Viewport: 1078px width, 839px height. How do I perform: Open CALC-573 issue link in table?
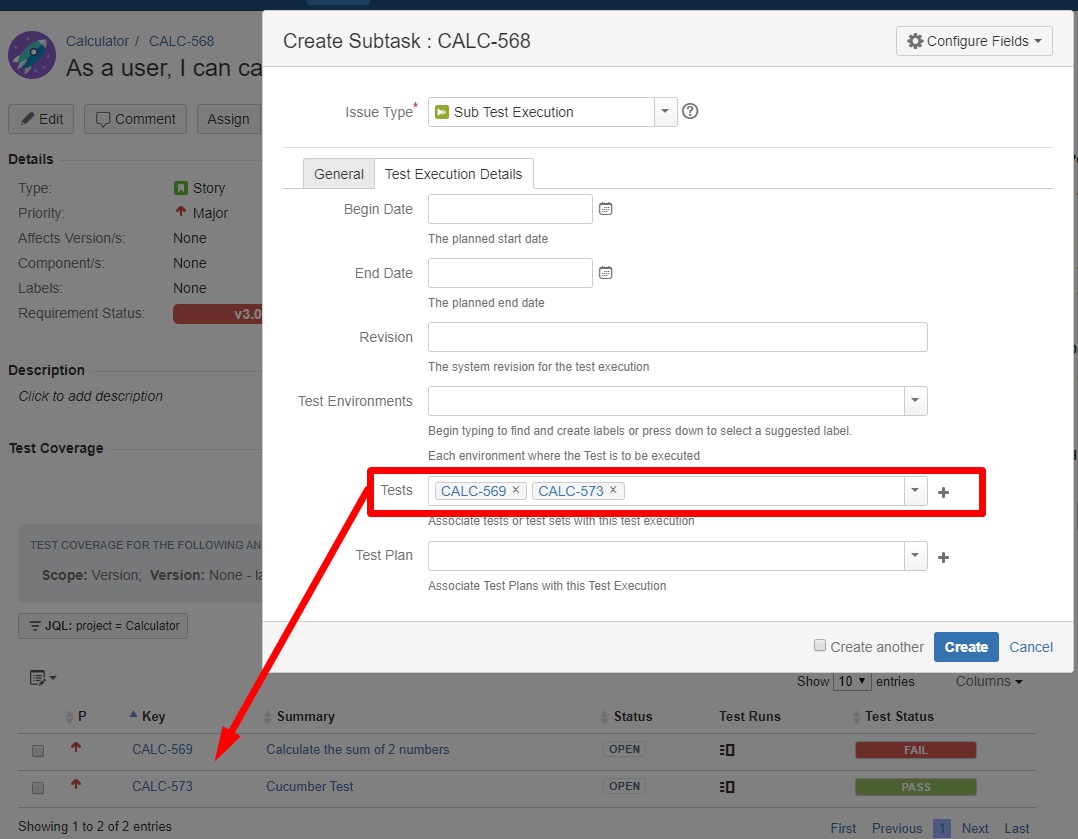162,787
